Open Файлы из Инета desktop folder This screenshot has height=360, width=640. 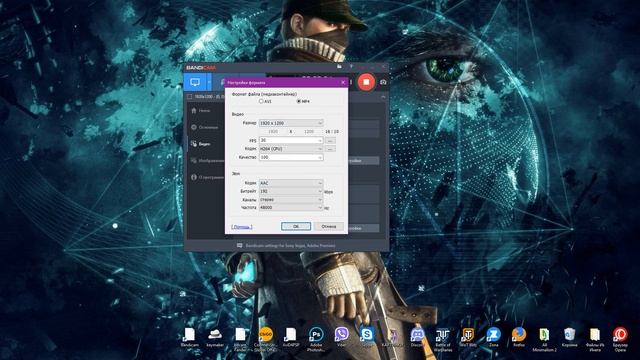595,339
